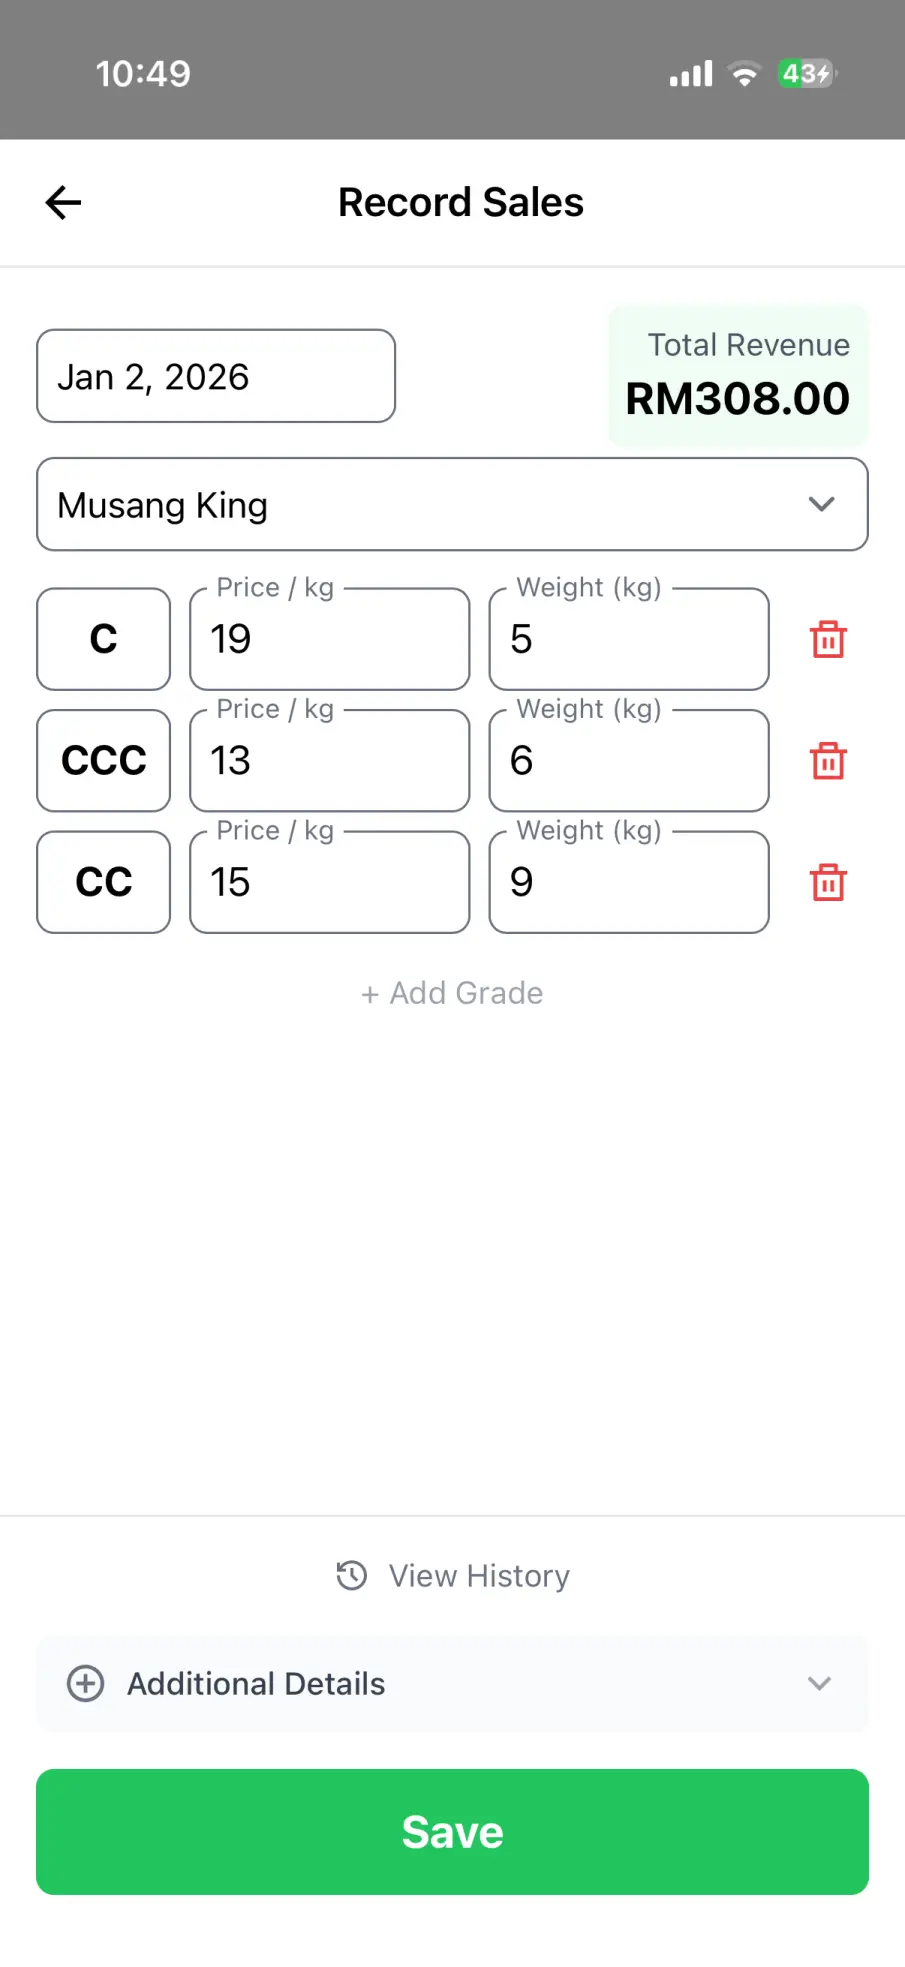Tap the battery status icon

pos(806,74)
